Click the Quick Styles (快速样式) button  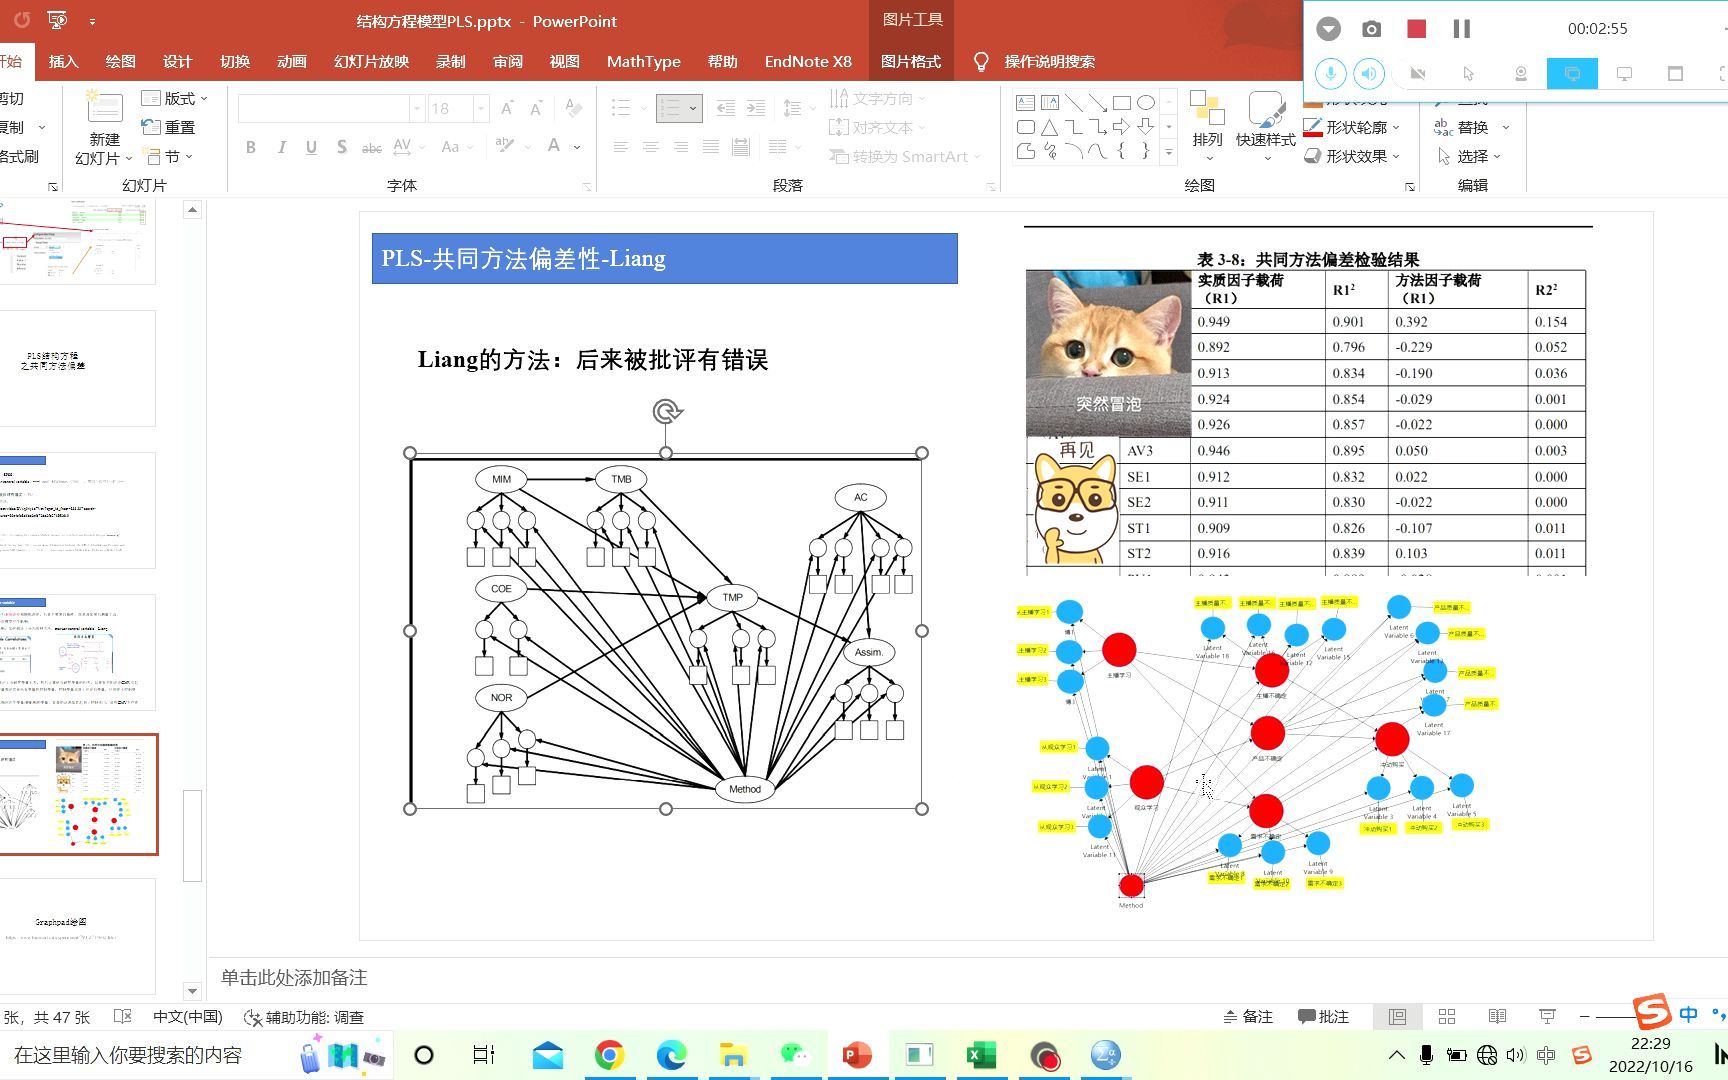(x=1265, y=125)
